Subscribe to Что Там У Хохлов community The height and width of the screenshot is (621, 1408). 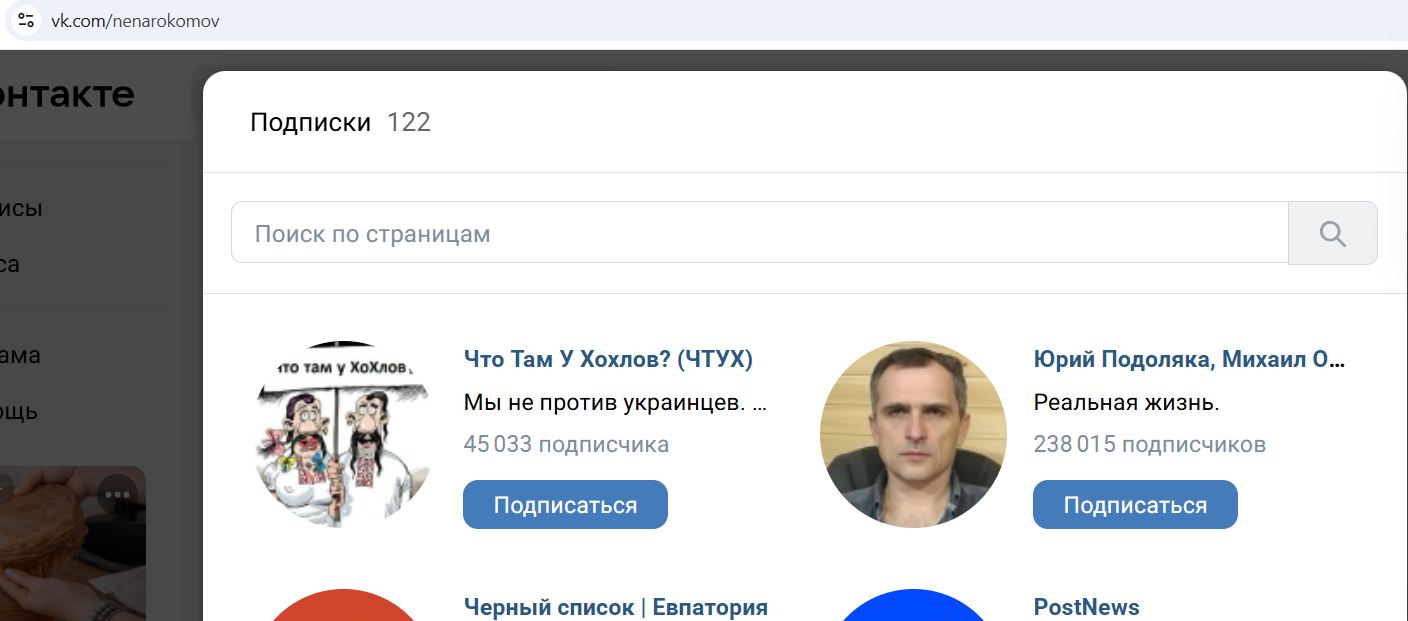[x=565, y=505]
